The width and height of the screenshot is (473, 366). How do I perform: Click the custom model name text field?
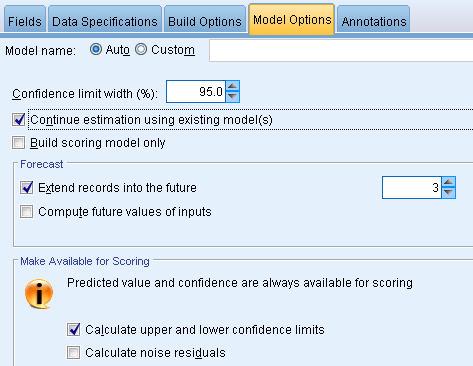tap(341, 50)
